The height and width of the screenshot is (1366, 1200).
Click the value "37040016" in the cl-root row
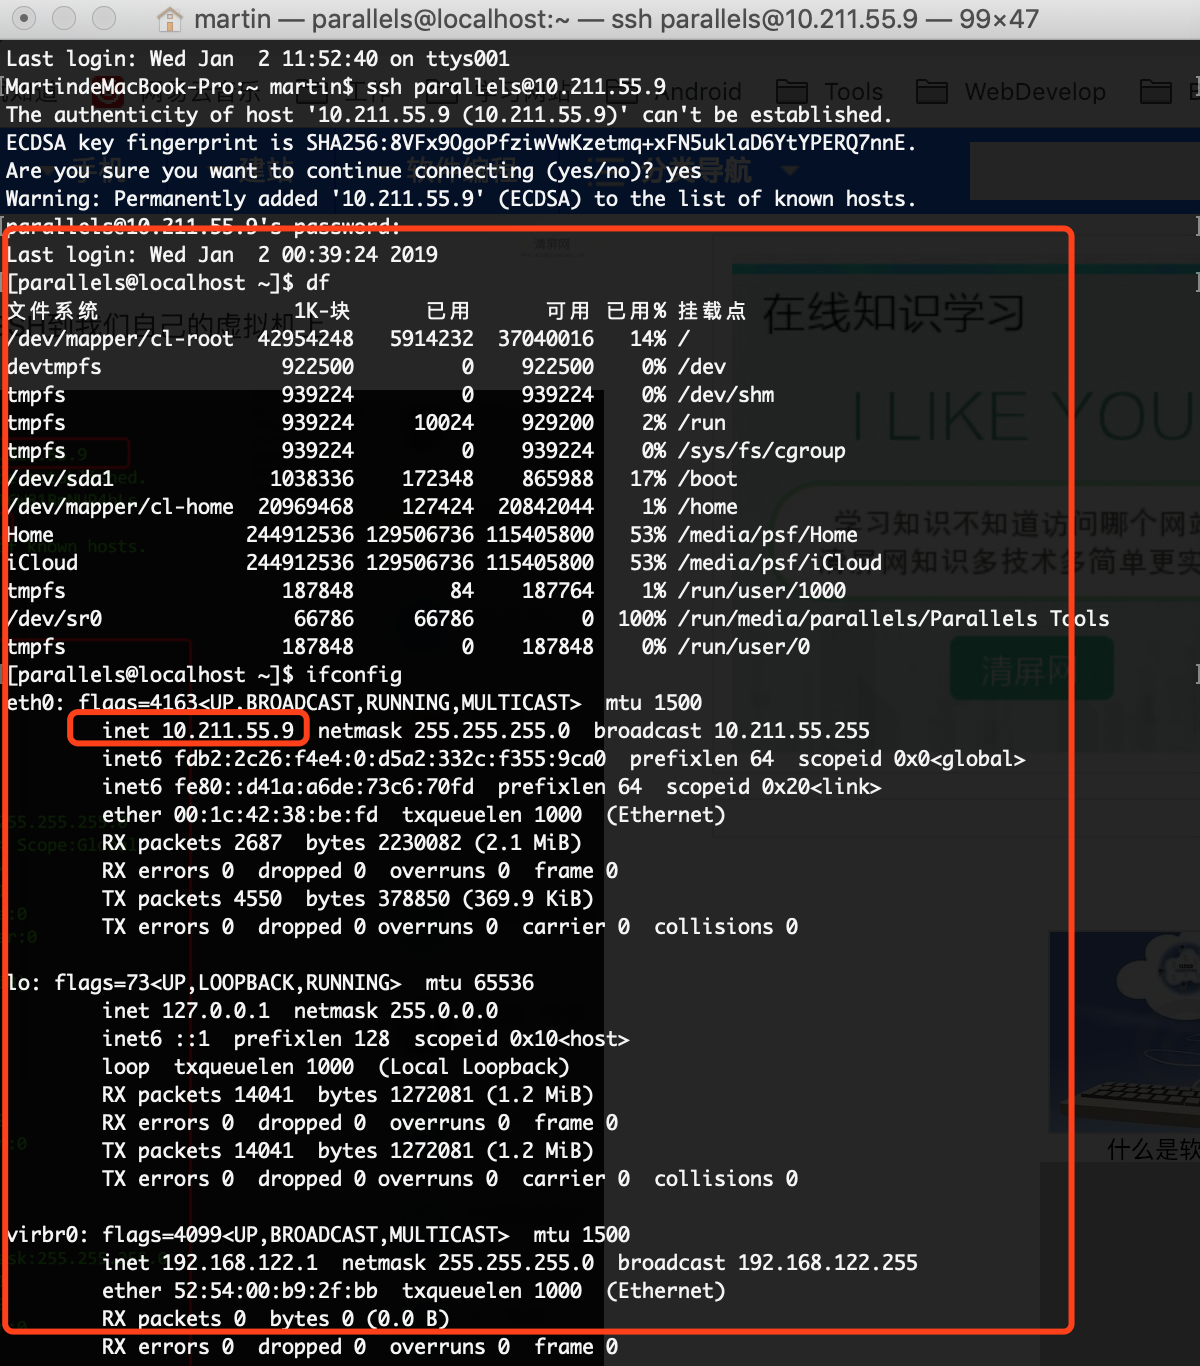[x=546, y=339]
